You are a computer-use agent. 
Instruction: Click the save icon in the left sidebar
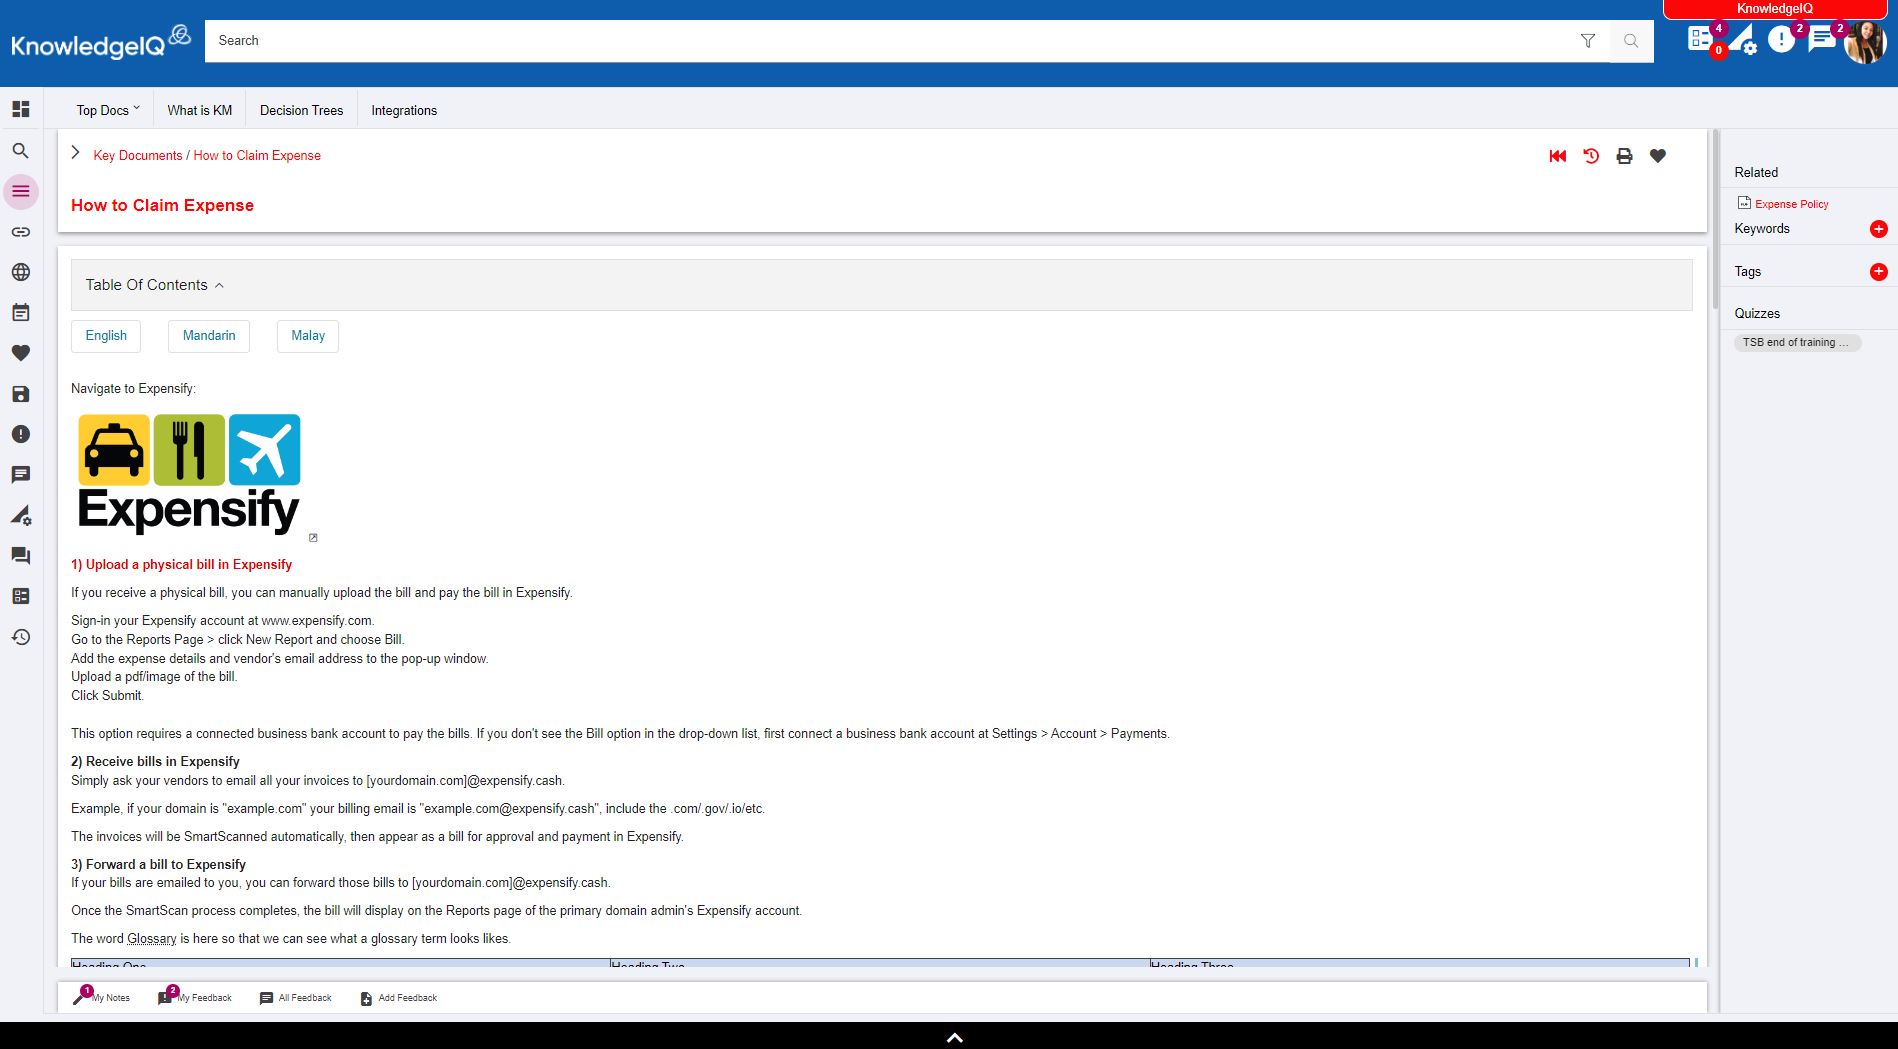tap(21, 394)
